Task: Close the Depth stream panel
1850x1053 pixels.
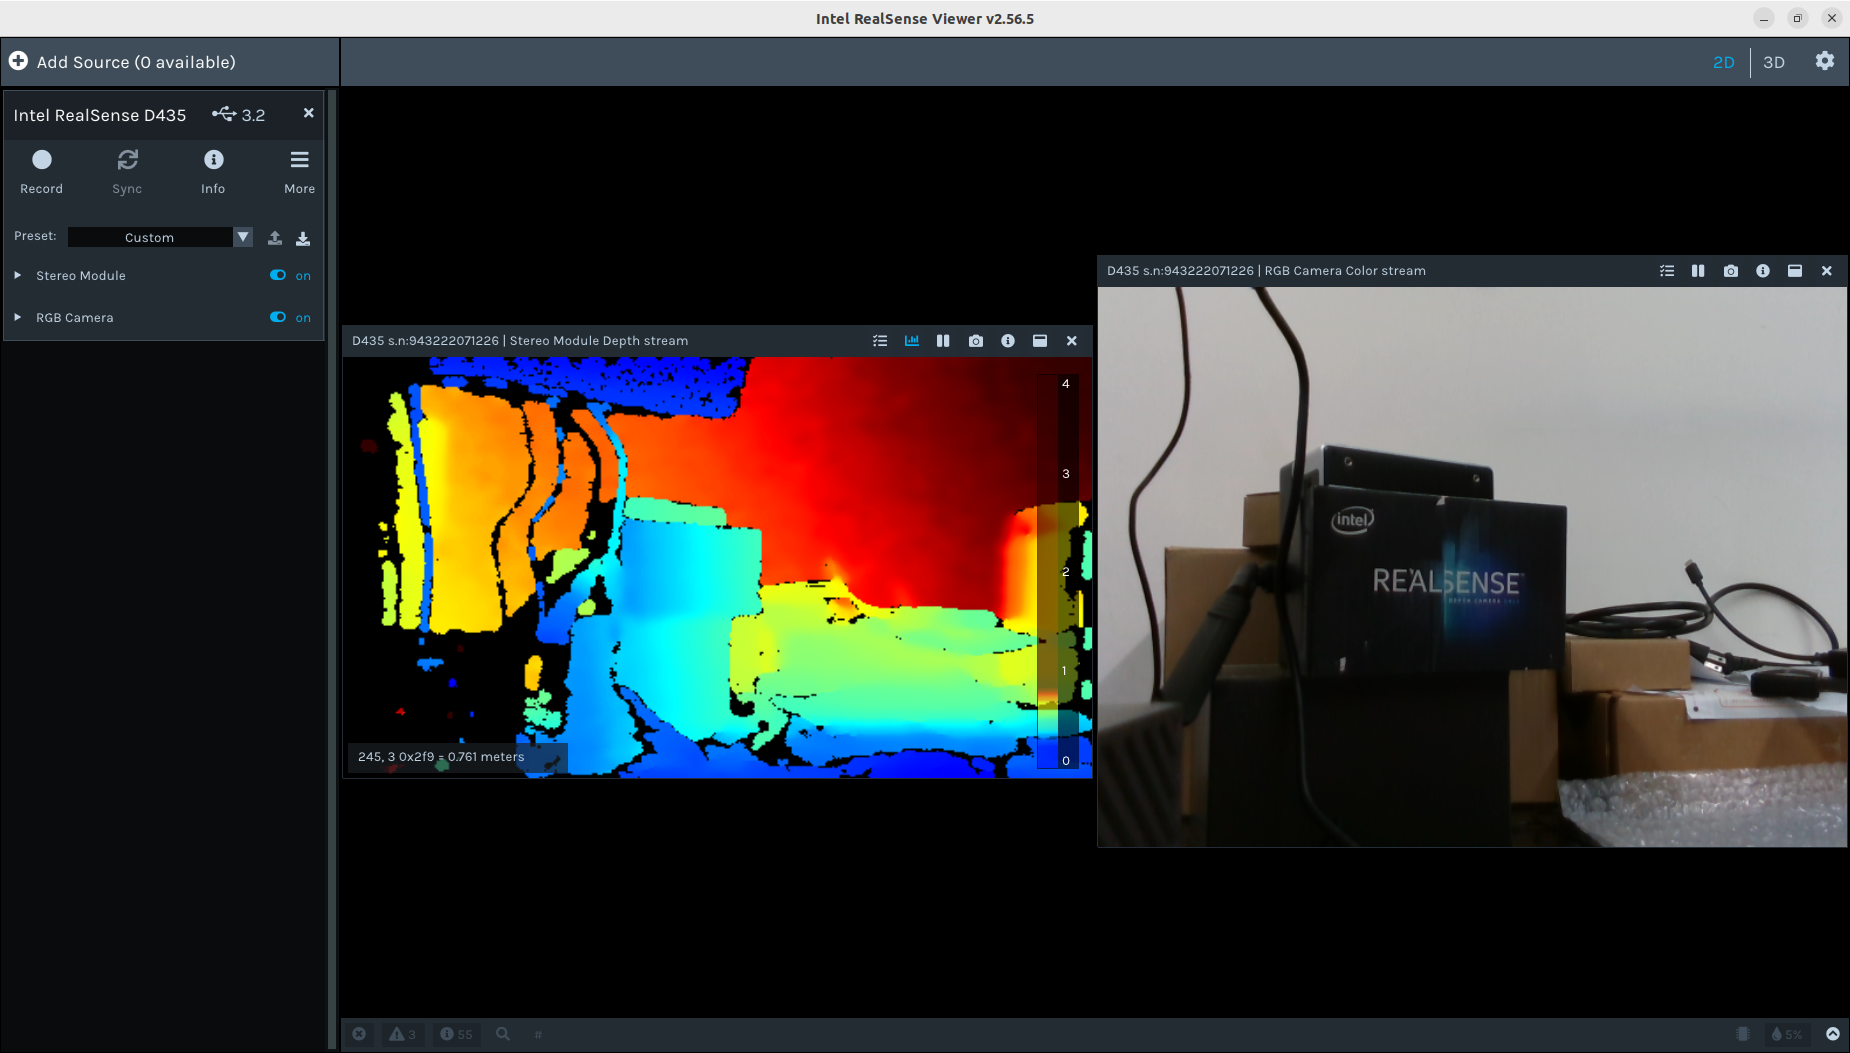Action: tap(1072, 341)
